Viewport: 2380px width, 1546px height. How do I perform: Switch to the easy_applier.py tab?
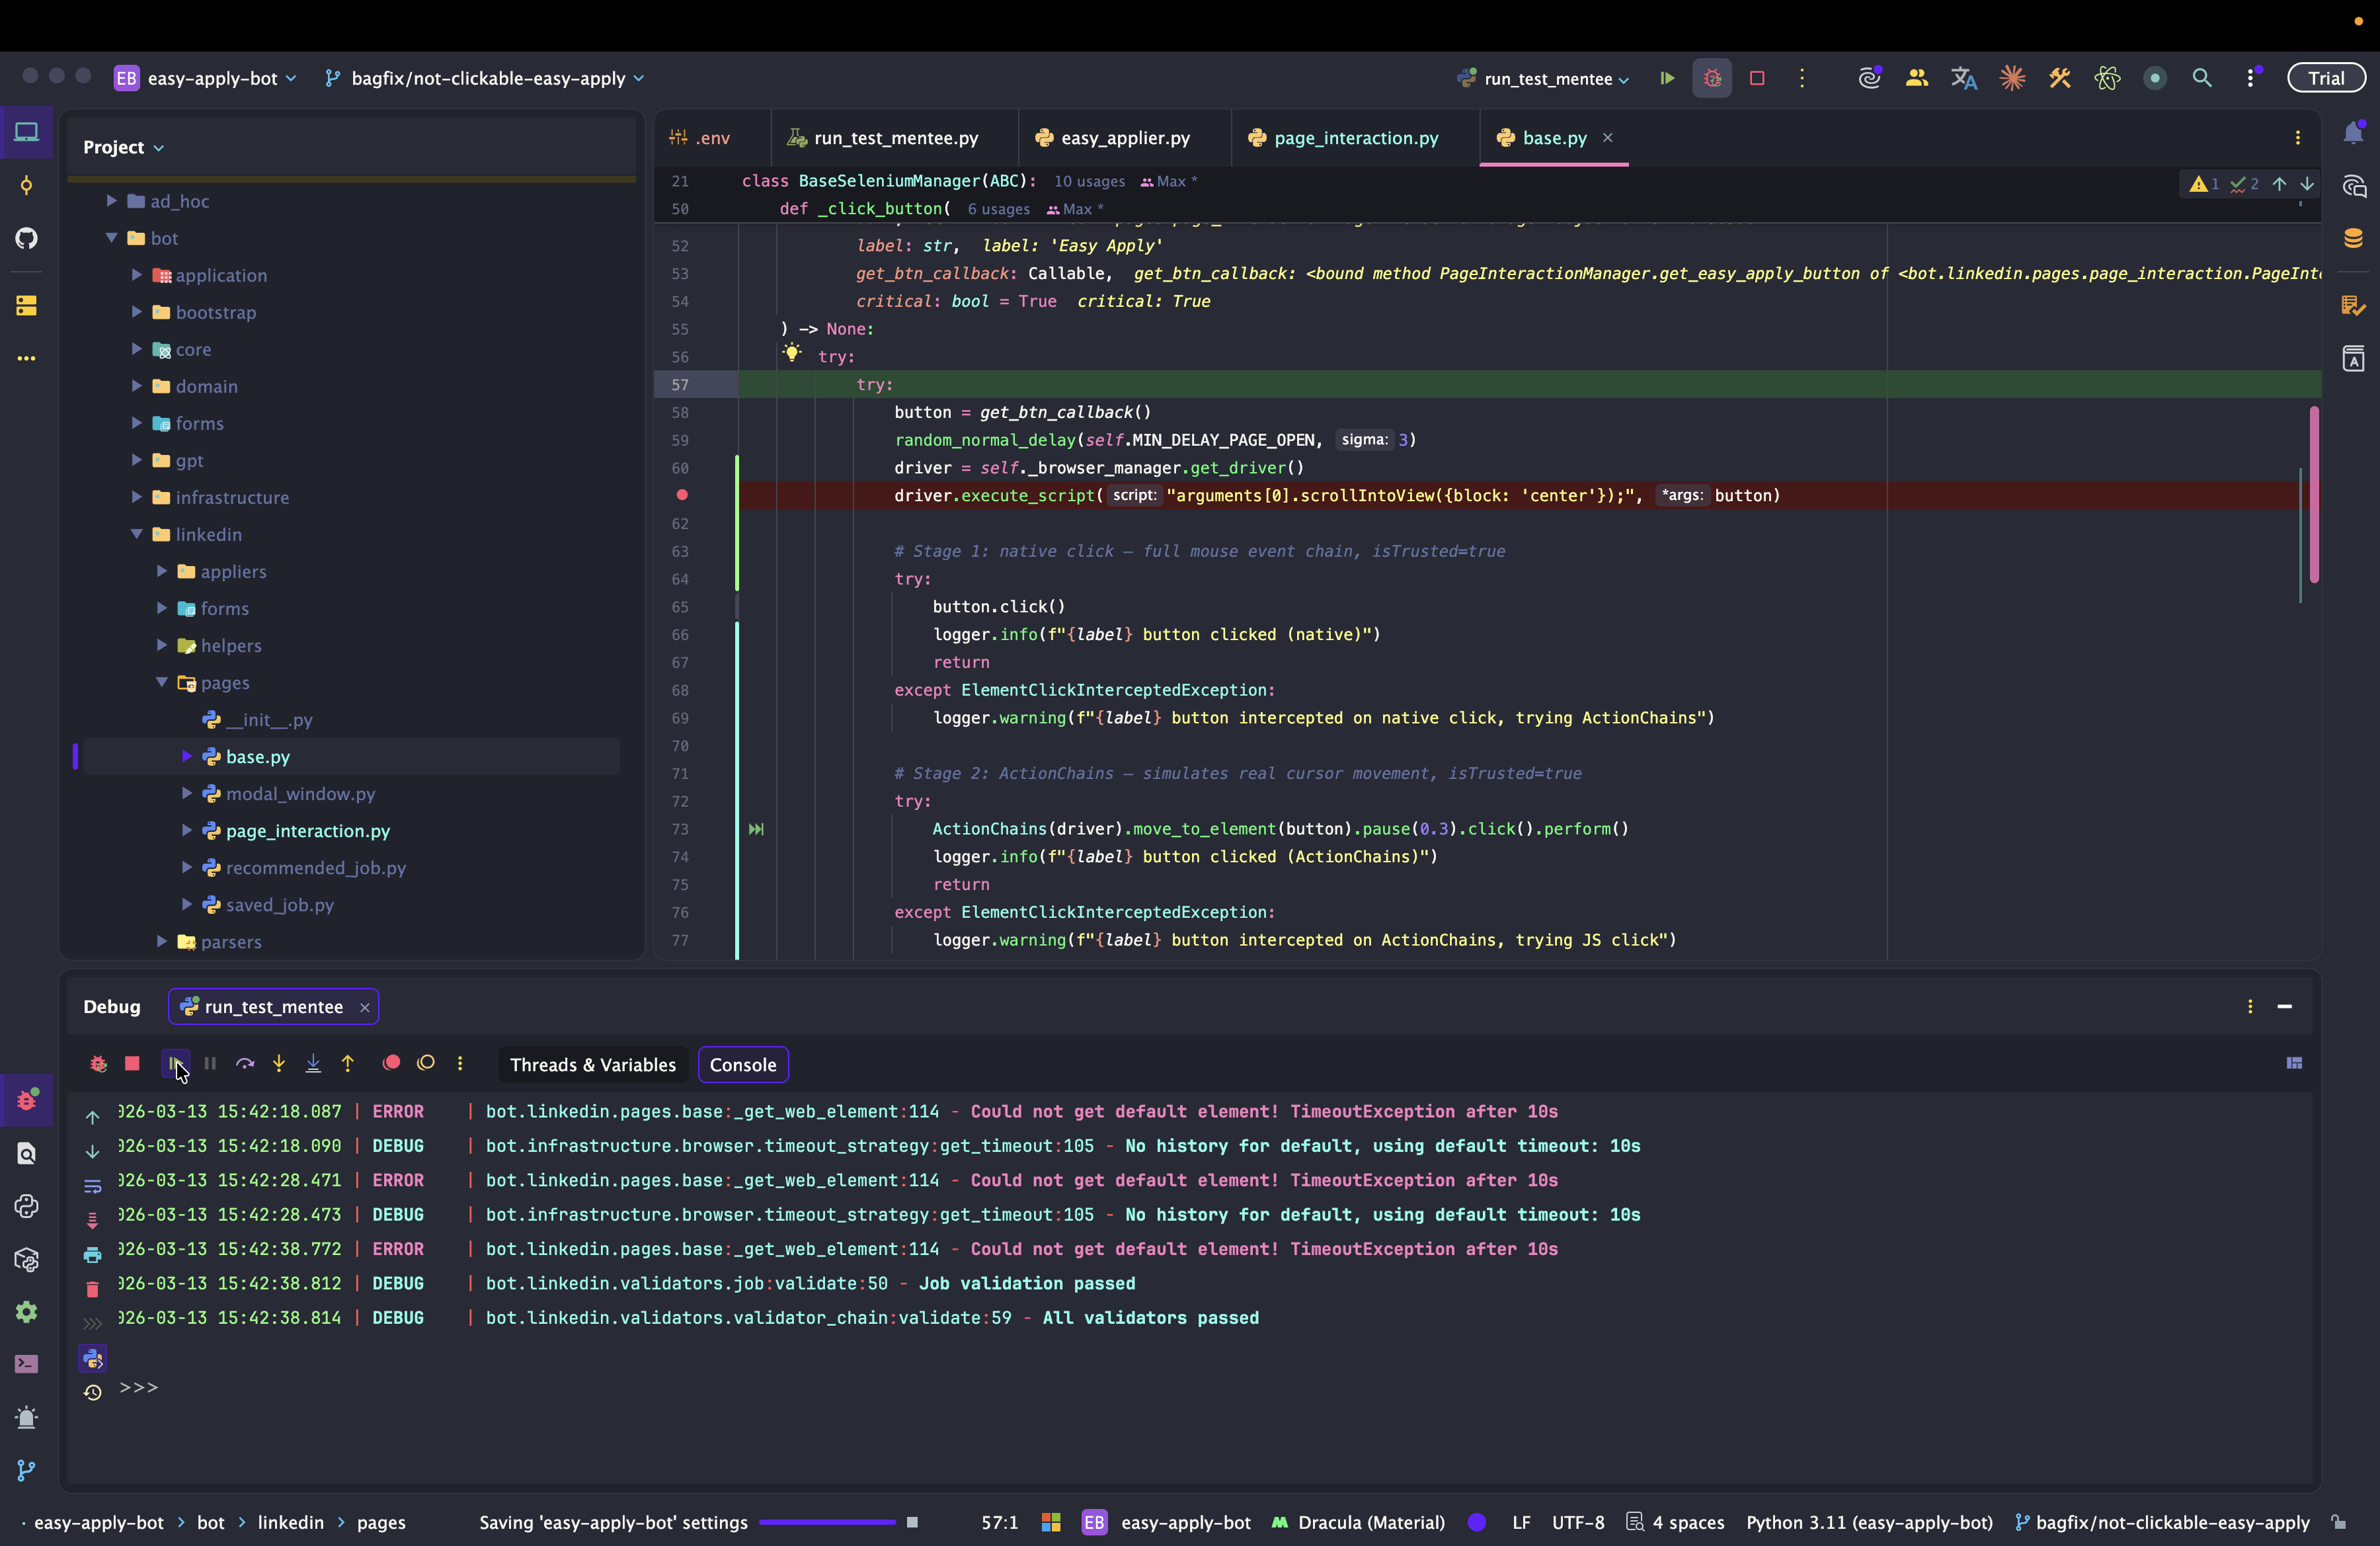1124,138
